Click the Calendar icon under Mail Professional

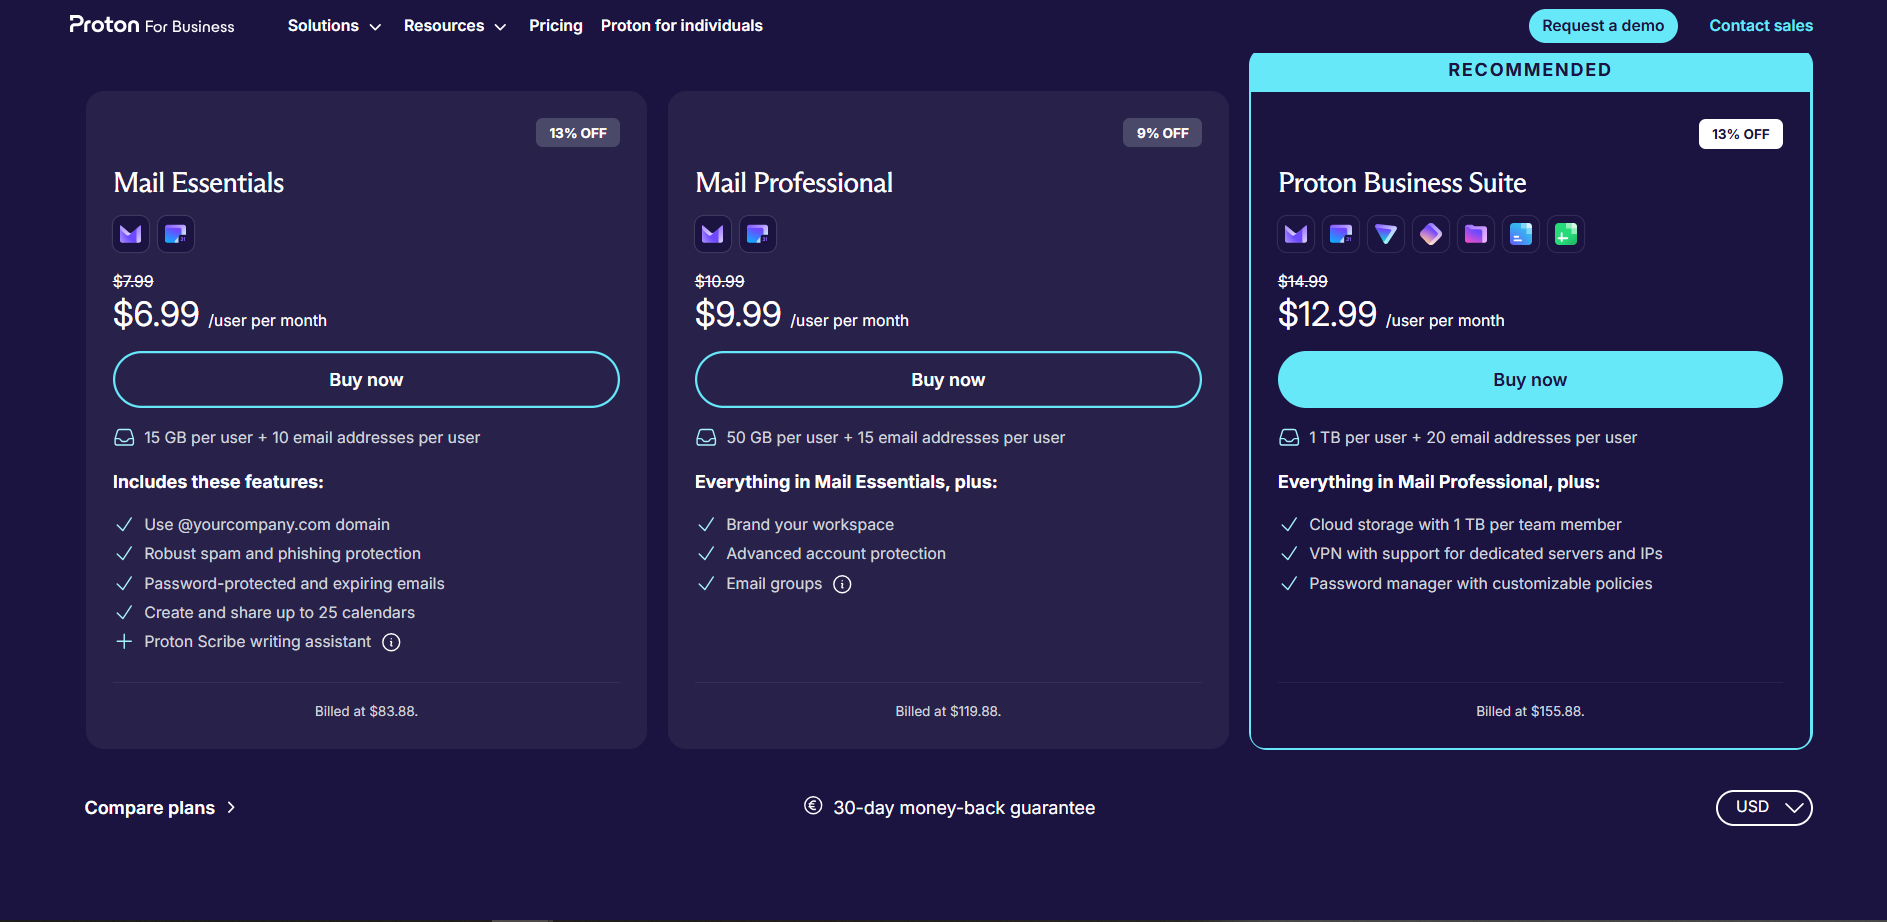pyautogui.click(x=758, y=234)
